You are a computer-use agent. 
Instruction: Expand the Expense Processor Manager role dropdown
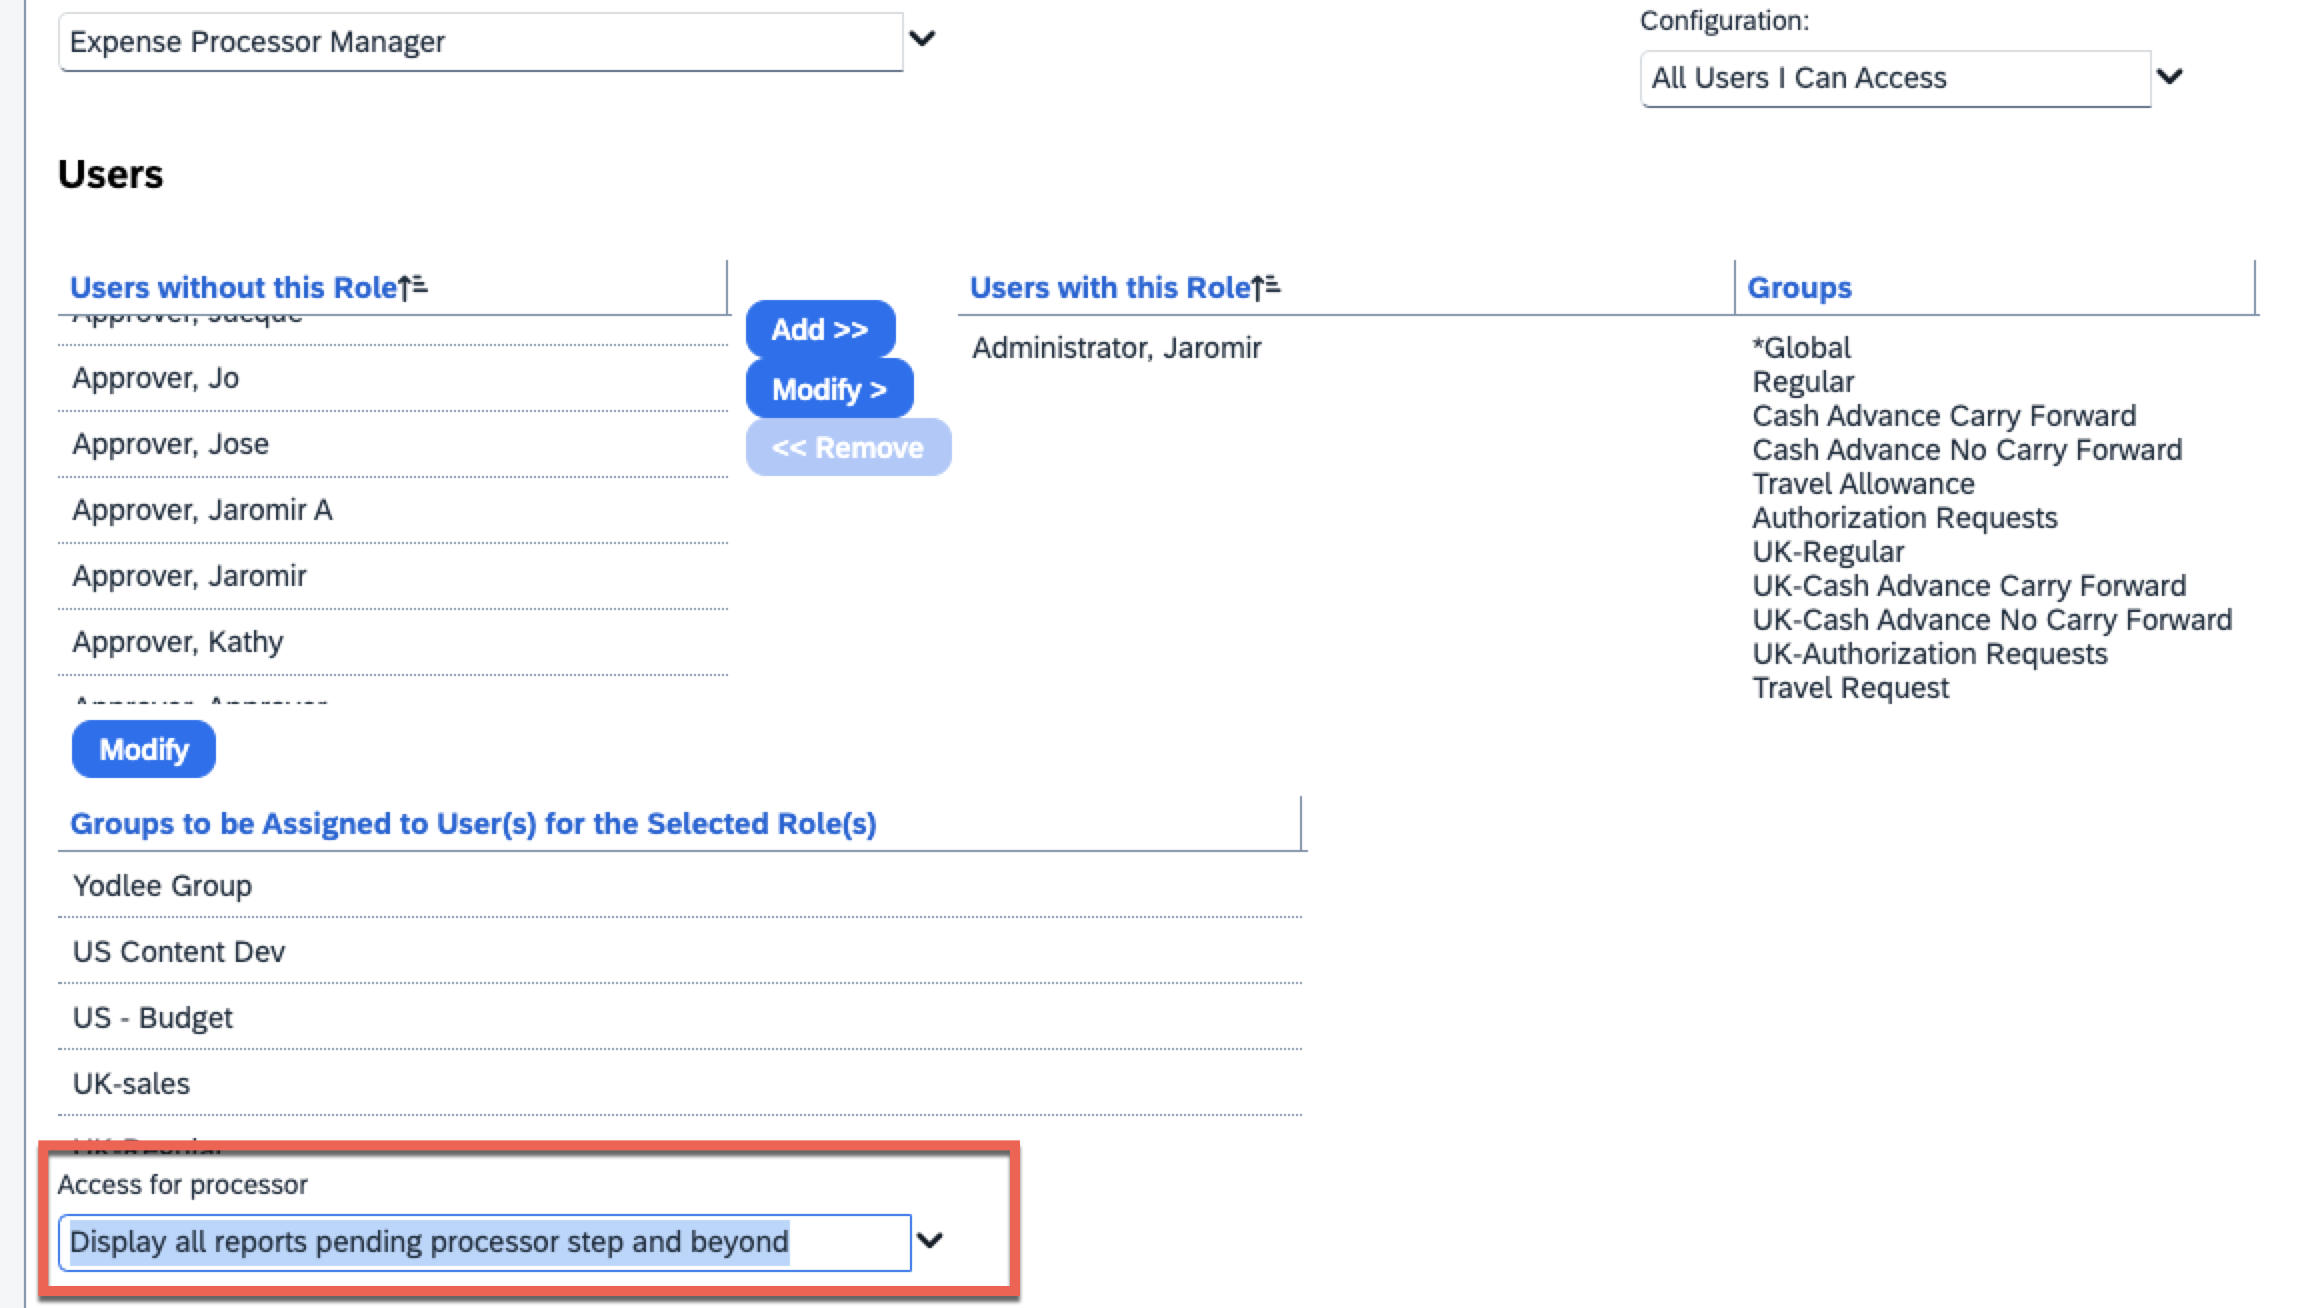922,40
